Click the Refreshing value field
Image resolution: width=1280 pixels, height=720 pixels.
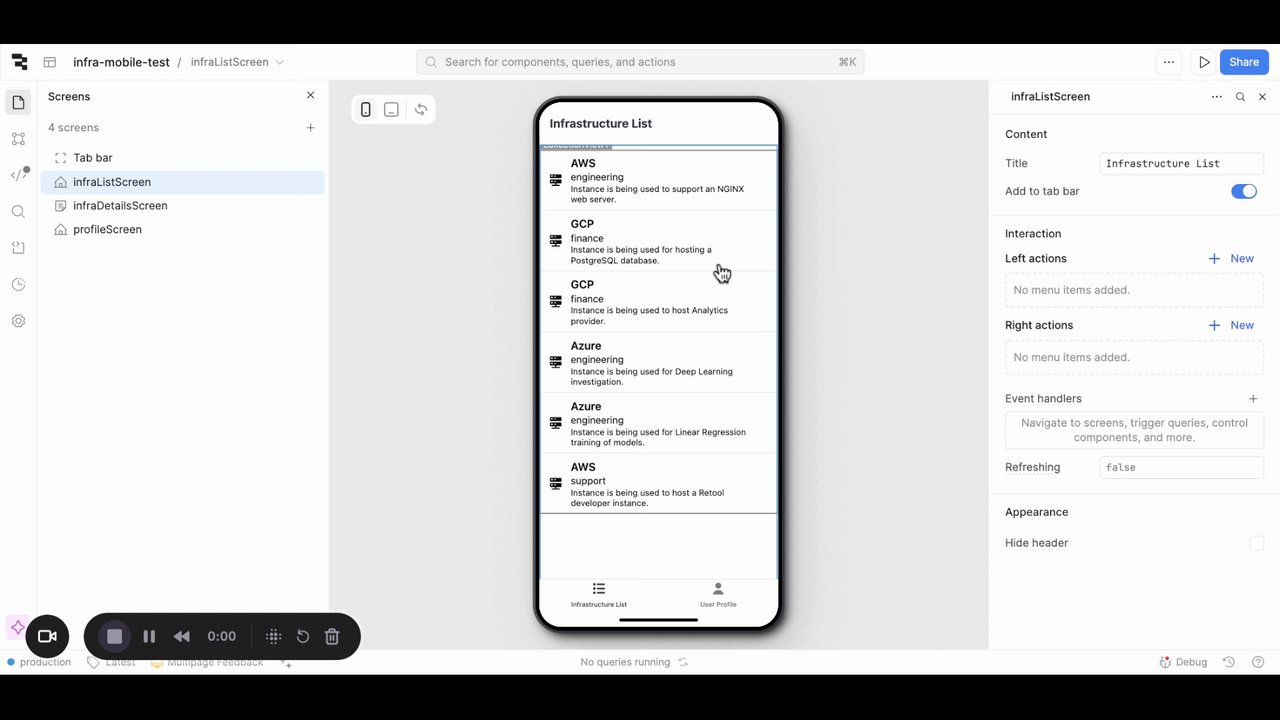pos(1182,468)
